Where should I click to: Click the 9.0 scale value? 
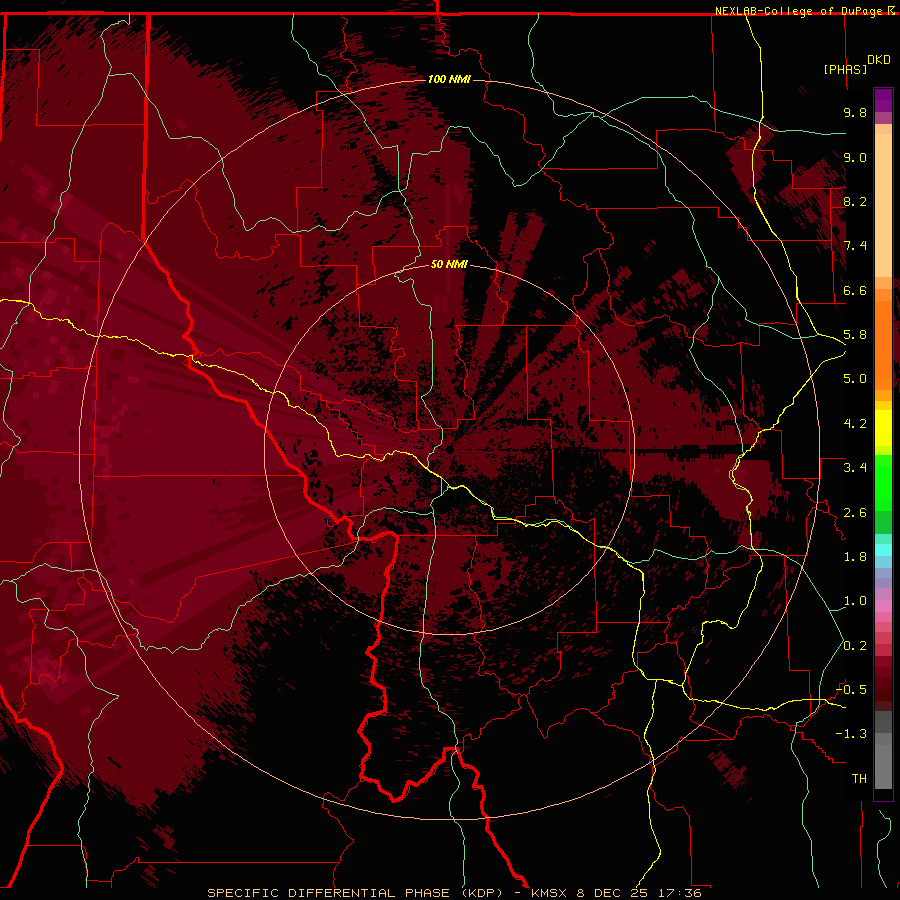coord(855,157)
